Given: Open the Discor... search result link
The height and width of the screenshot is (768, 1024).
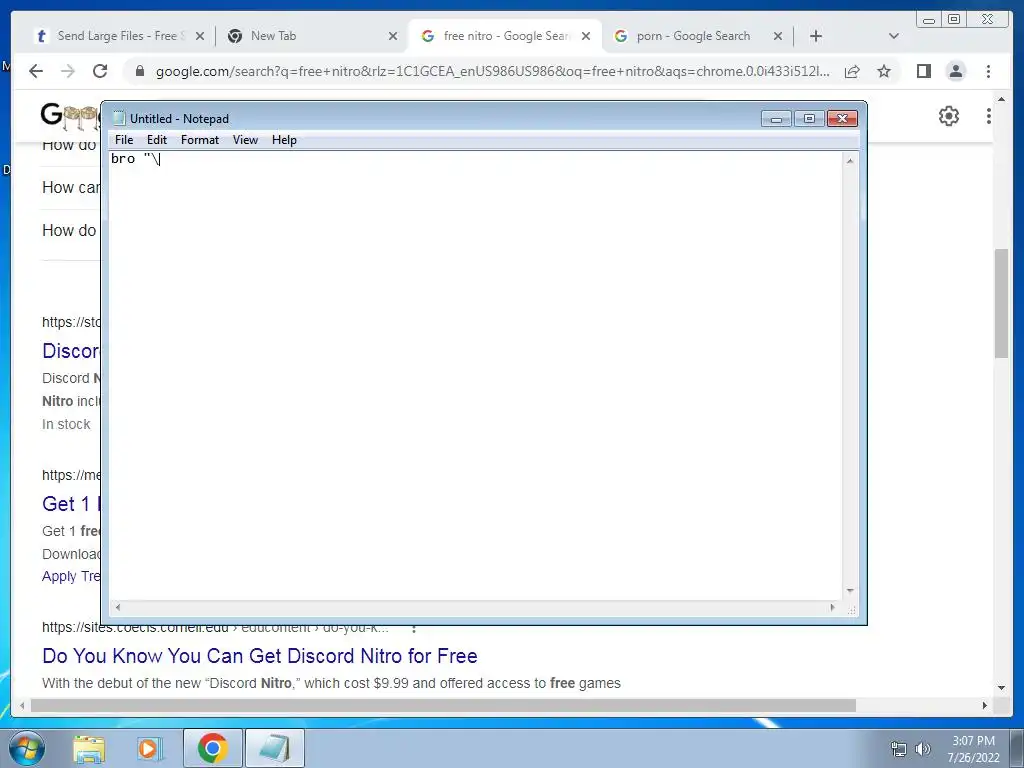Looking at the screenshot, I should [x=71, y=351].
